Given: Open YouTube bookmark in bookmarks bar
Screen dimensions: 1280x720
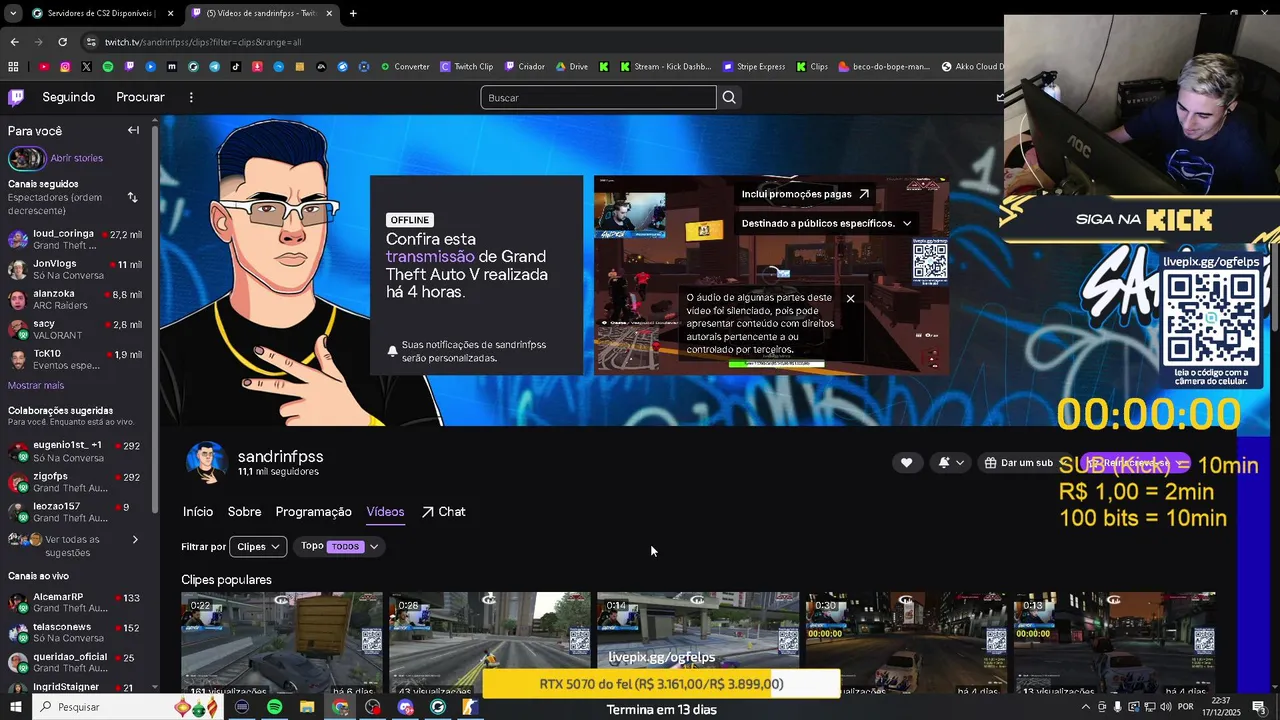Looking at the screenshot, I should [x=44, y=67].
